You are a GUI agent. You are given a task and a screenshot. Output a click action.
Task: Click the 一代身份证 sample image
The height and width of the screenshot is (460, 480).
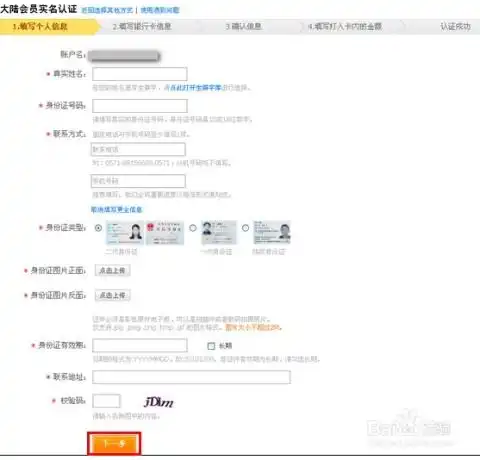click(x=219, y=232)
